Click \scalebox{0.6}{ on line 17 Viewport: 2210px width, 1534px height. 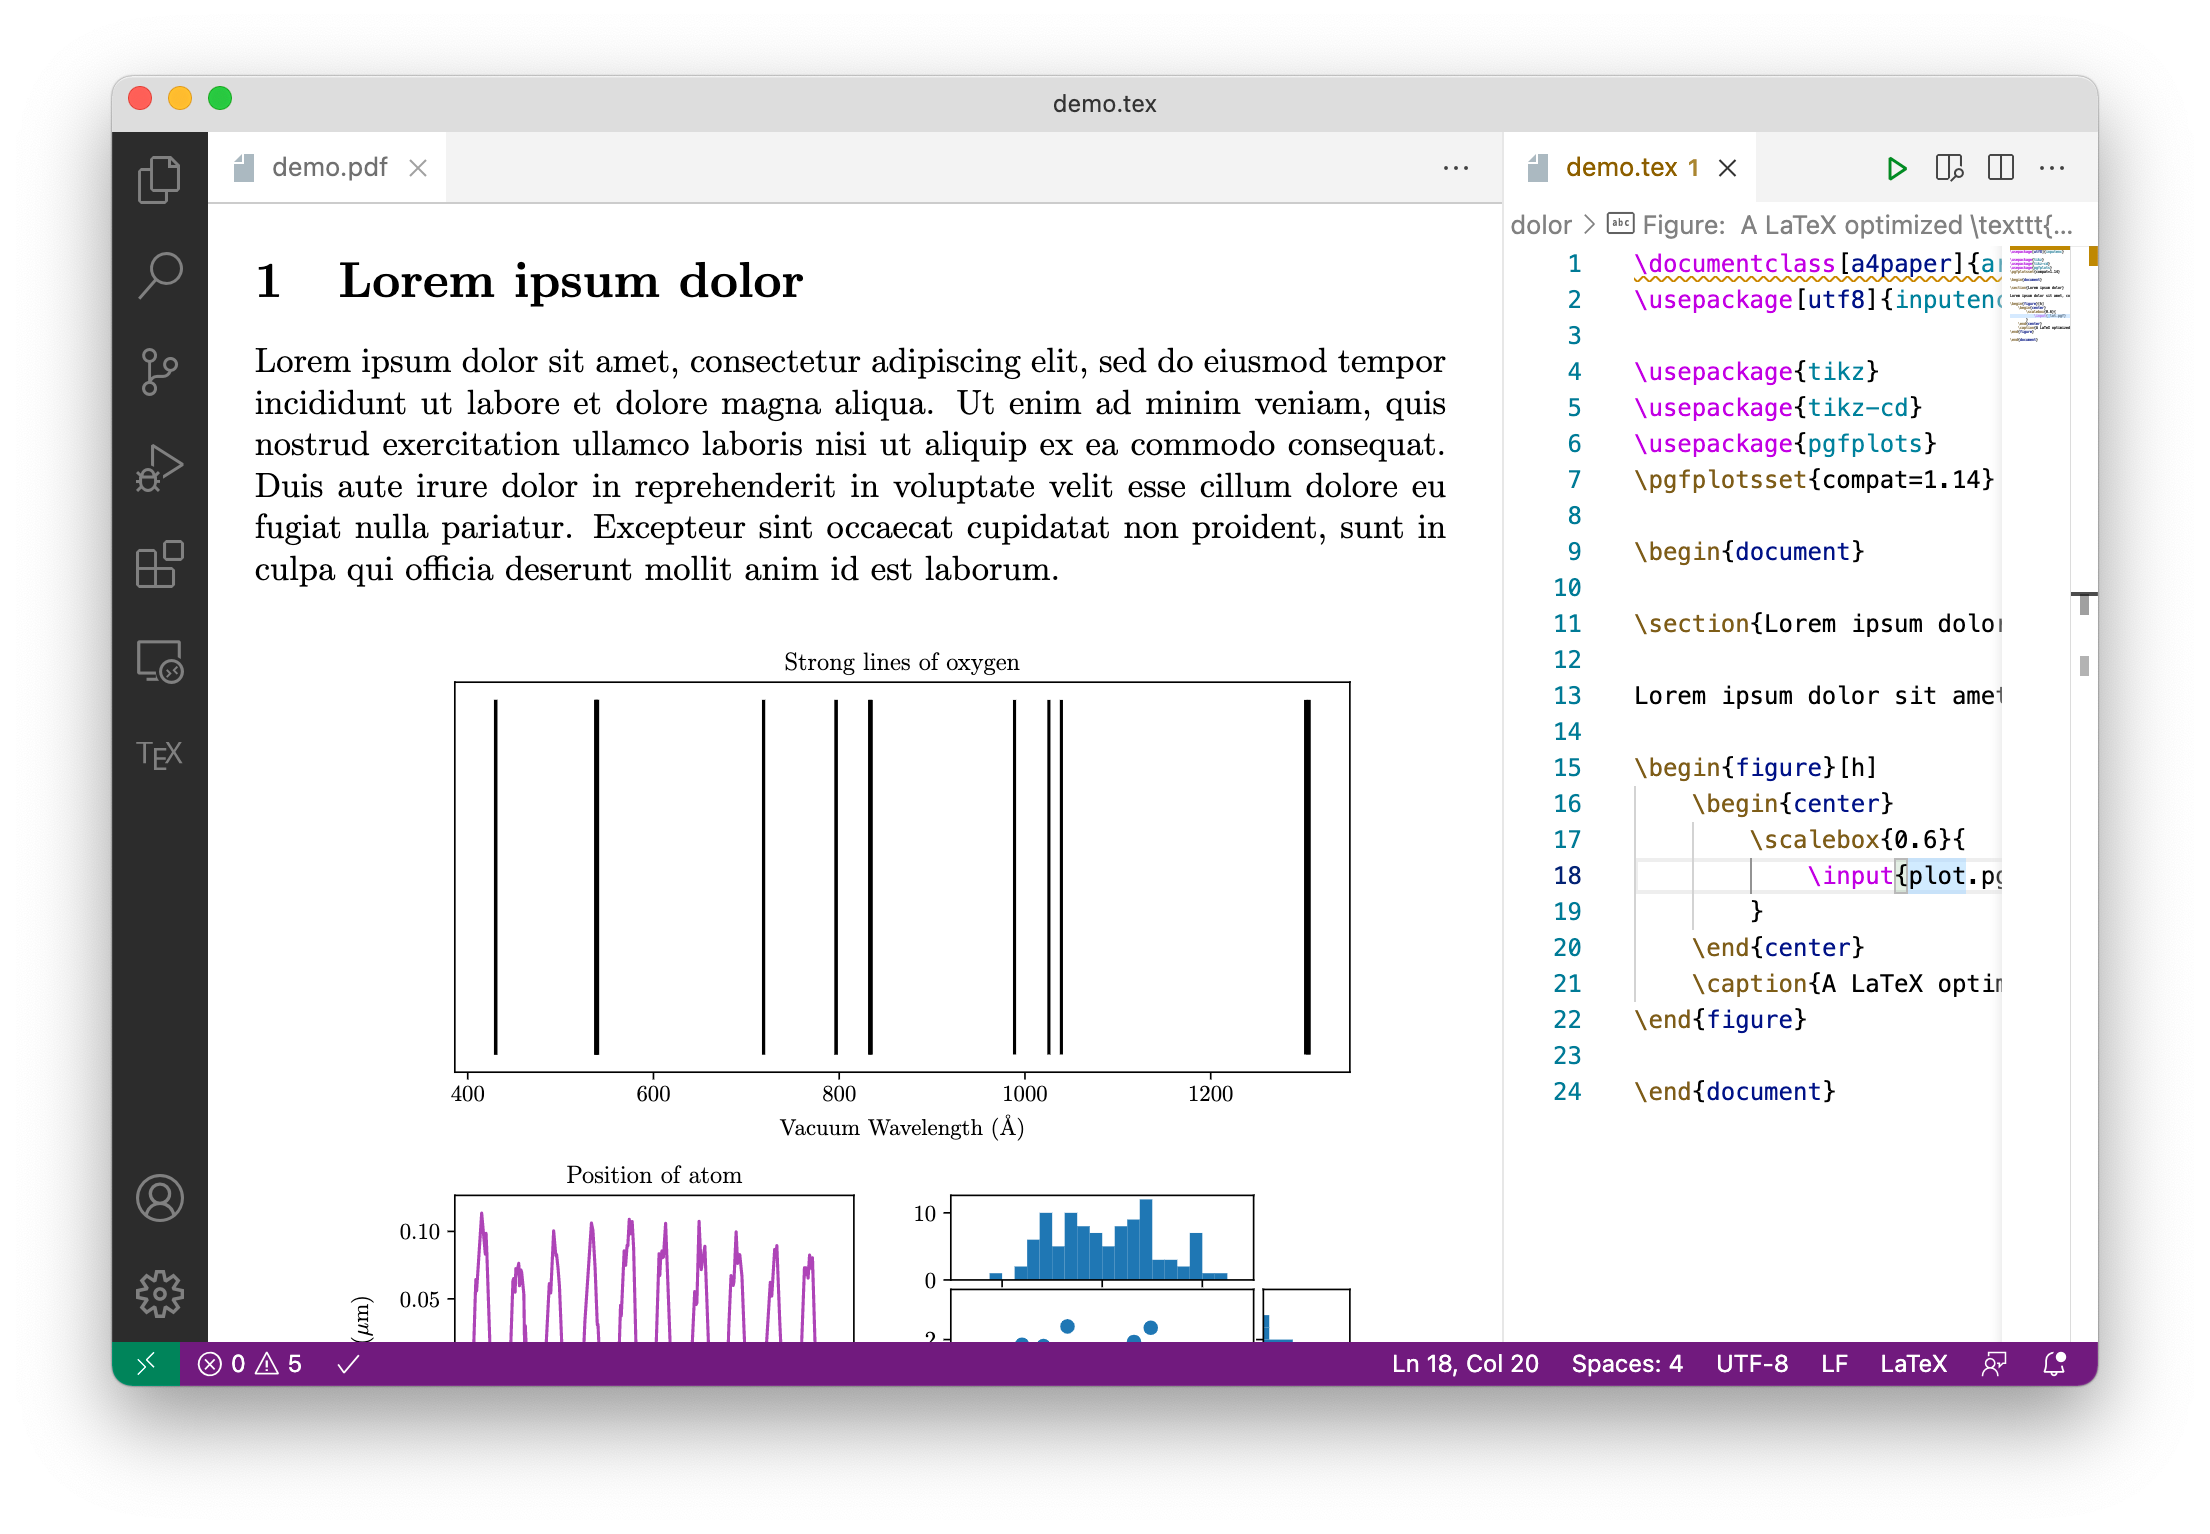click(x=1857, y=840)
